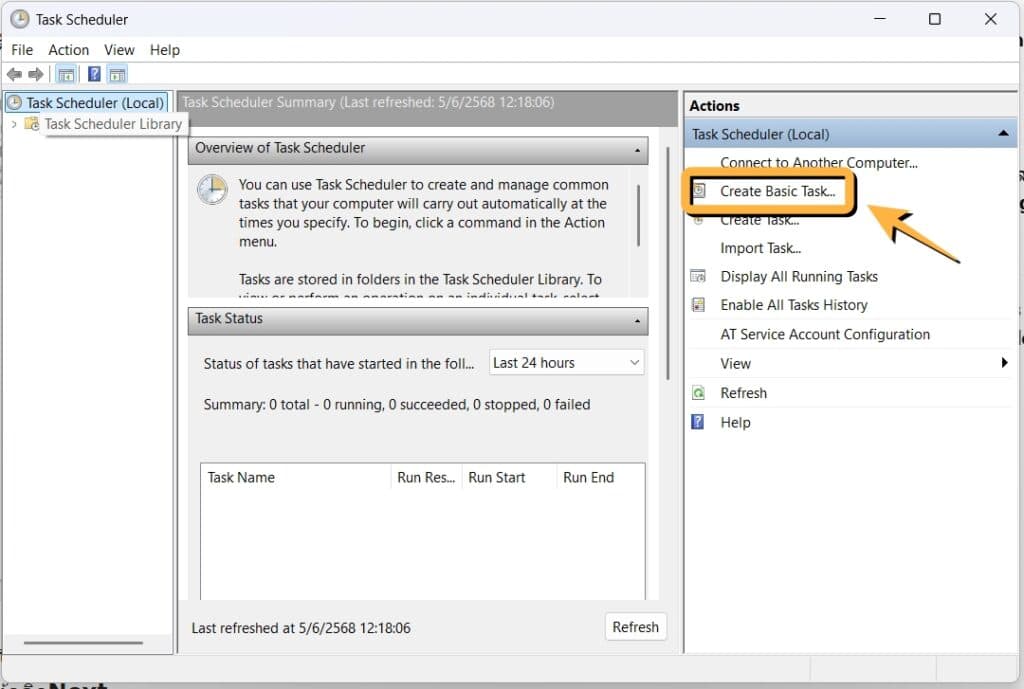
Task: Expand the Task Scheduler Library tree node
Action: point(14,124)
